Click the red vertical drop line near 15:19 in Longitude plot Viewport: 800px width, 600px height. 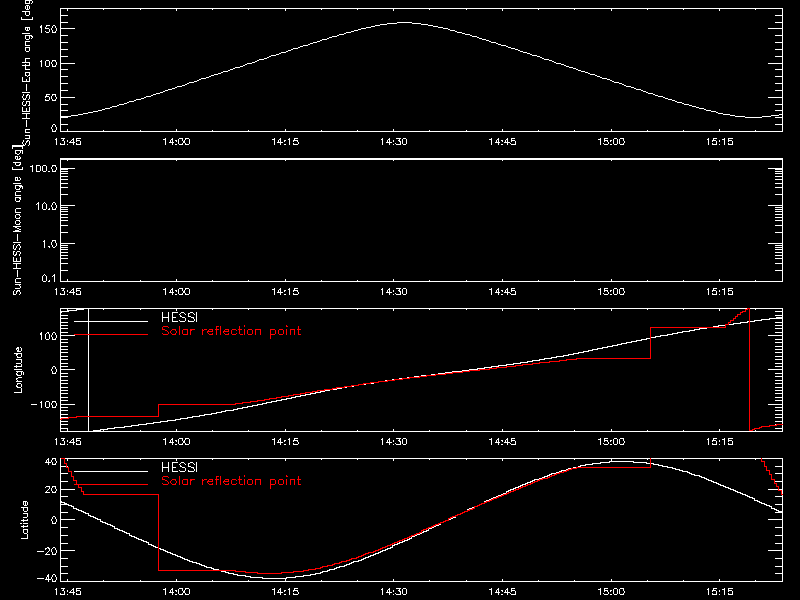coord(749,369)
